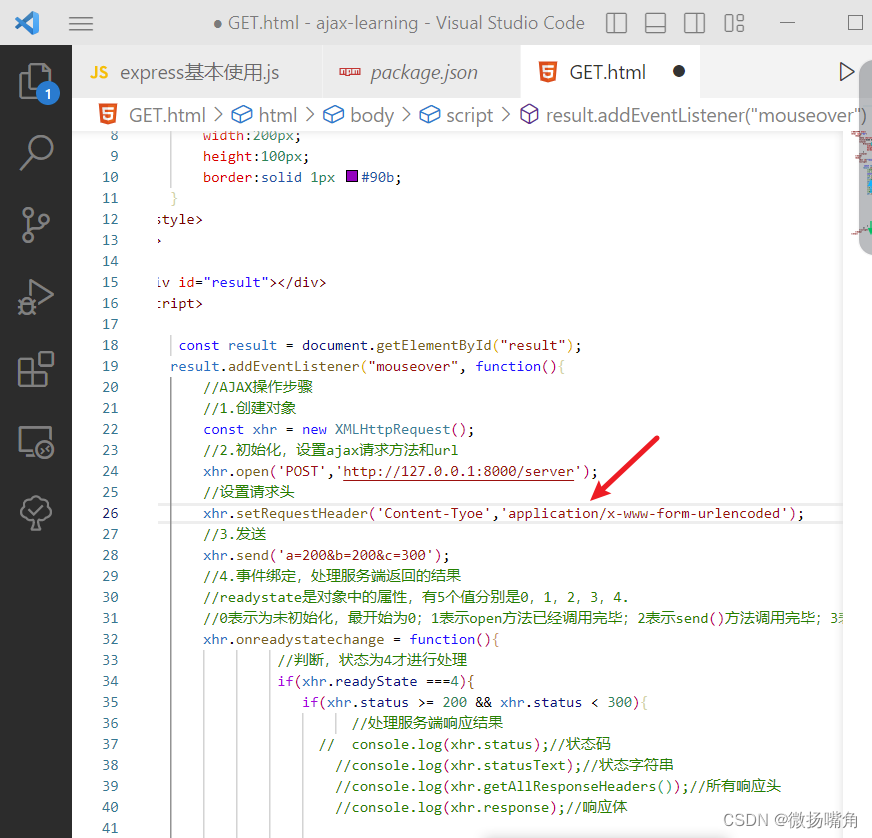Click 'getElementById' on line 18
Viewport: 872px width, 838px height.
[434, 345]
